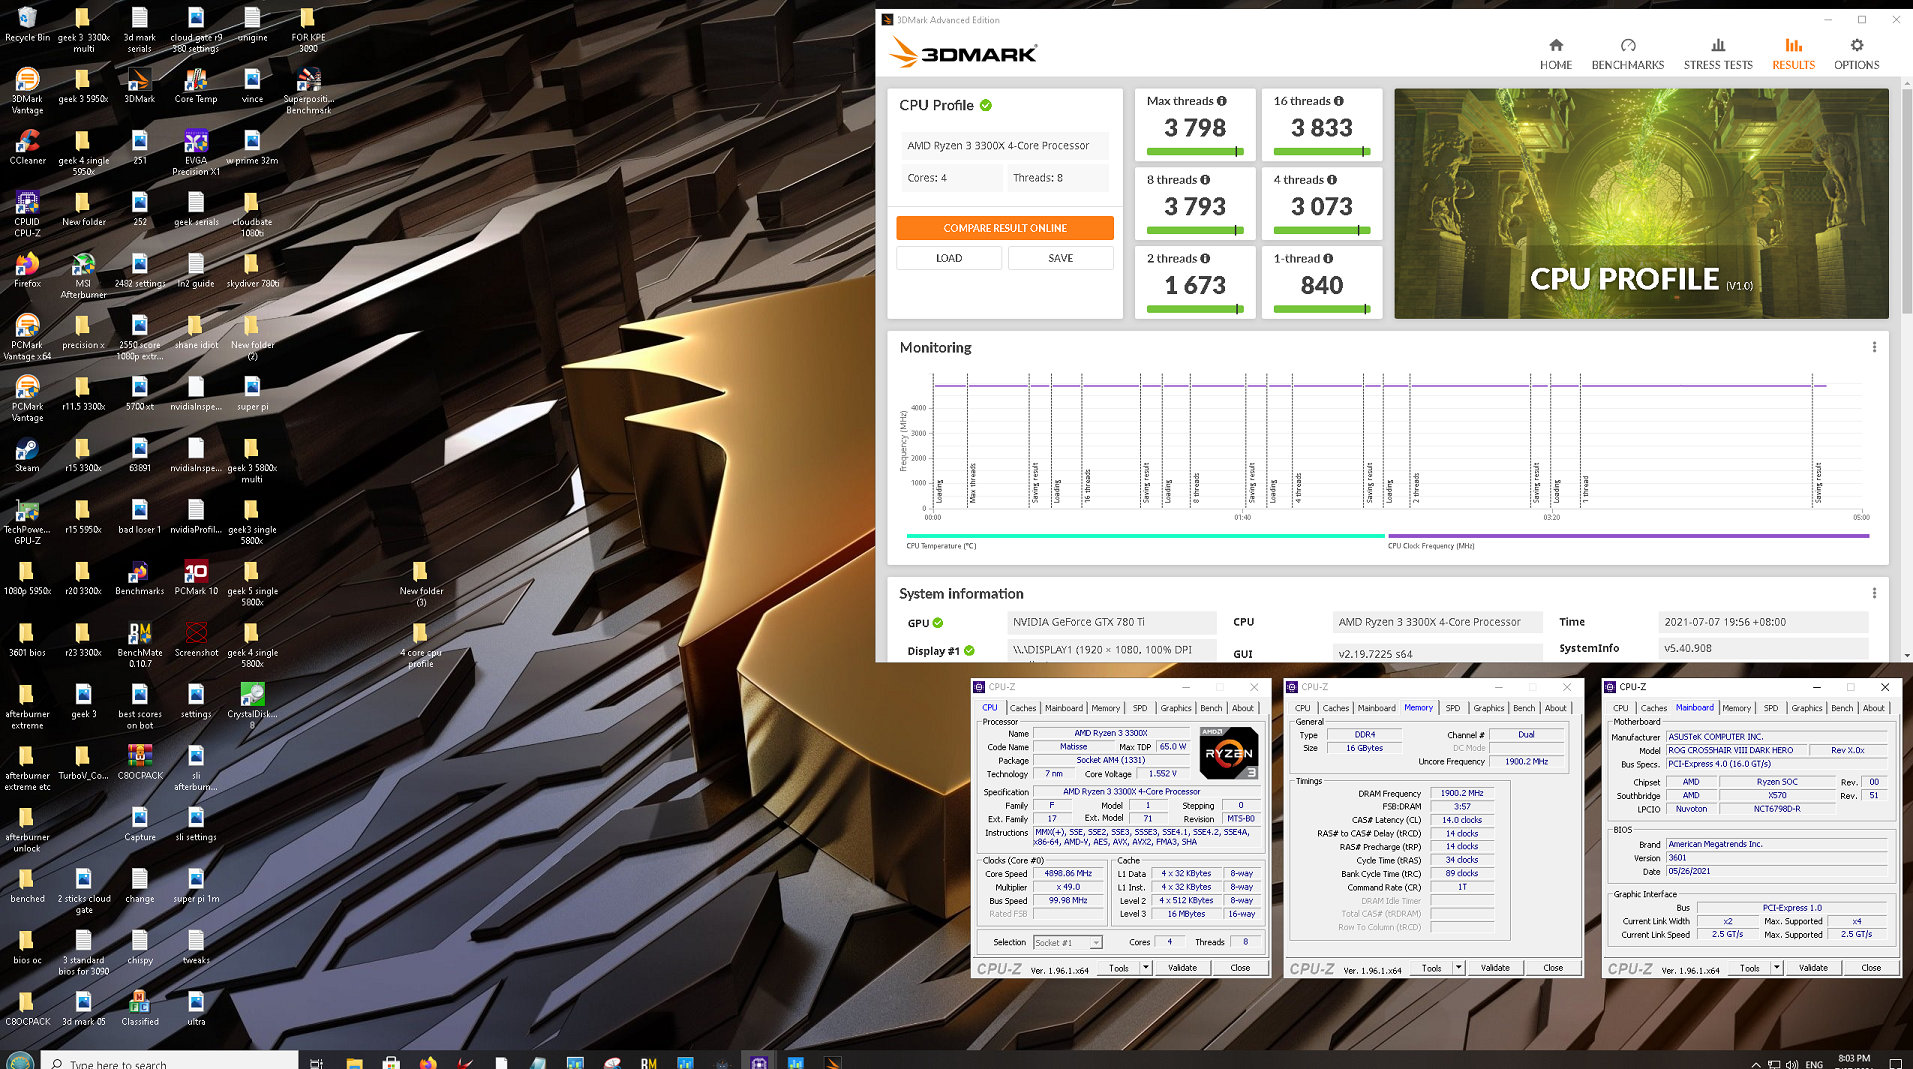1913x1069 pixels.
Task: Click Compare Result Online button
Action: (x=1005, y=228)
